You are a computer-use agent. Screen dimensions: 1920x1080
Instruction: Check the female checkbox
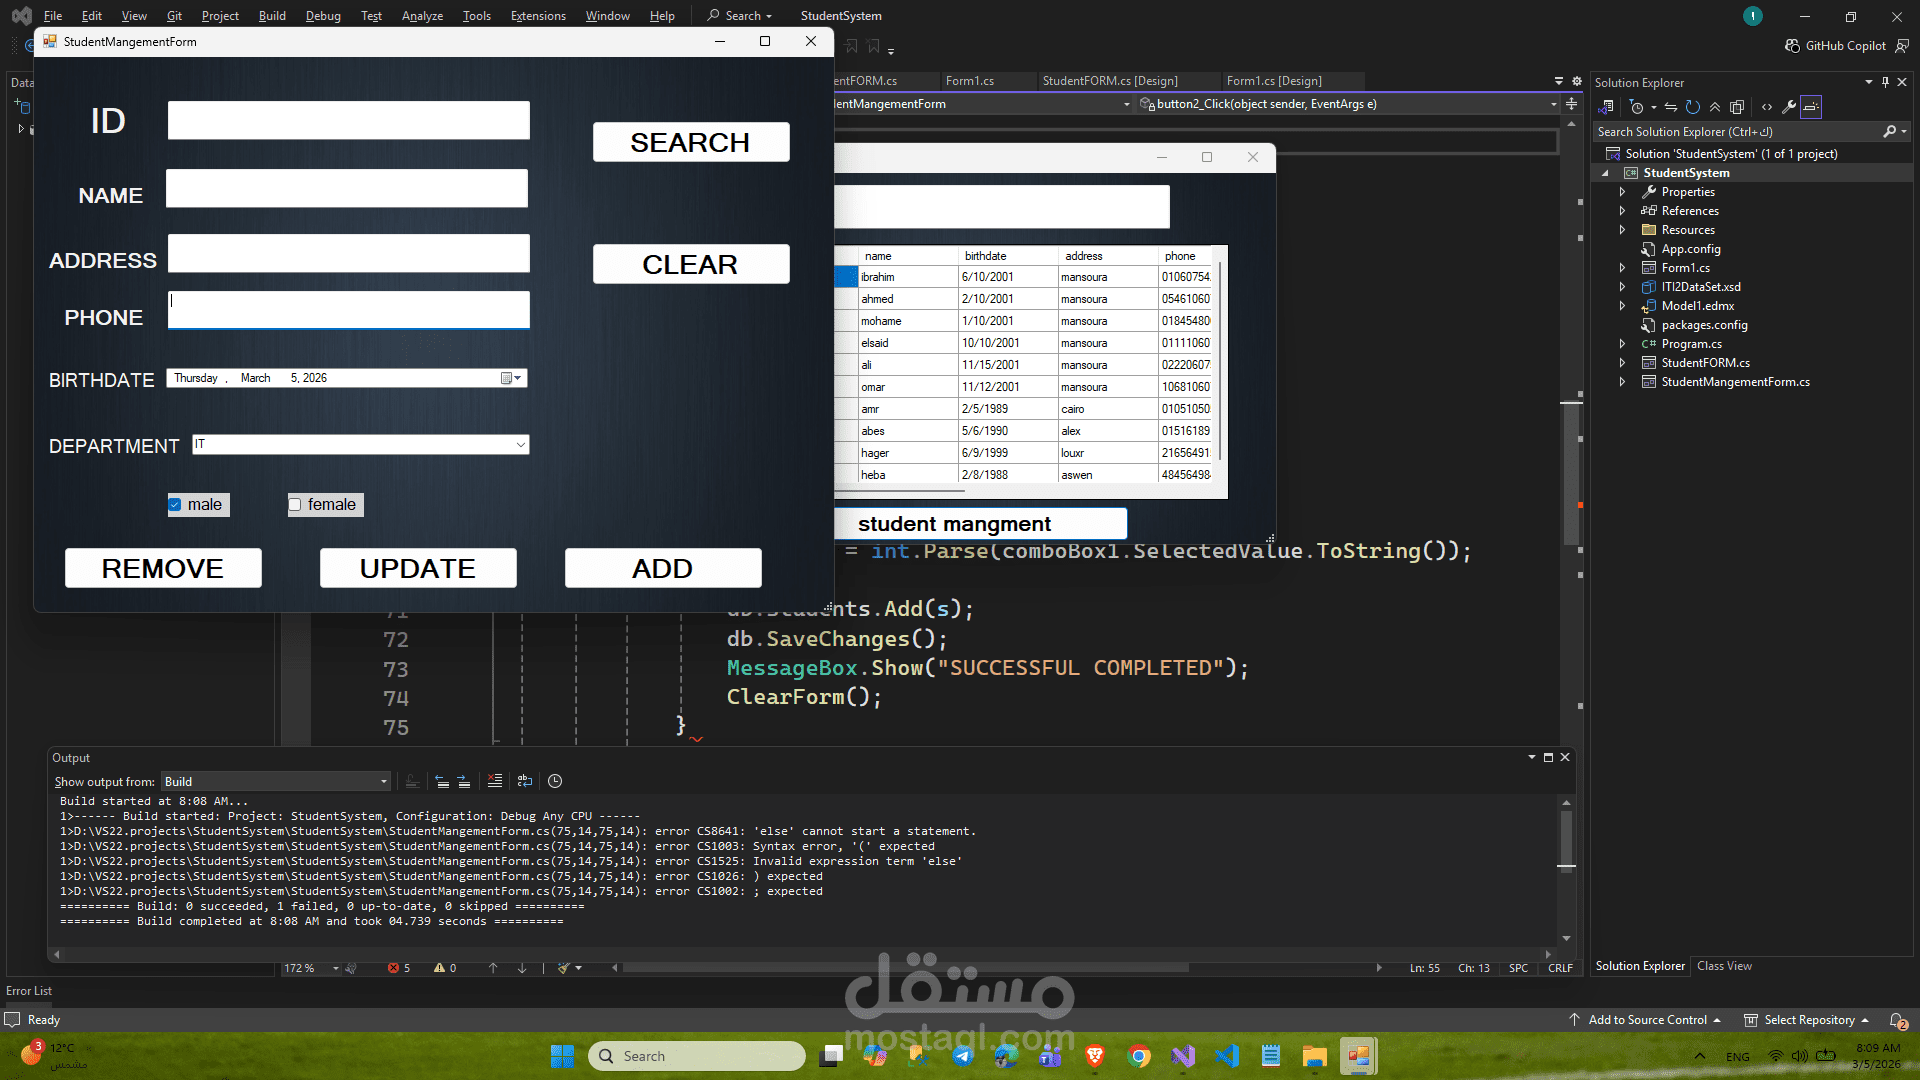point(295,505)
